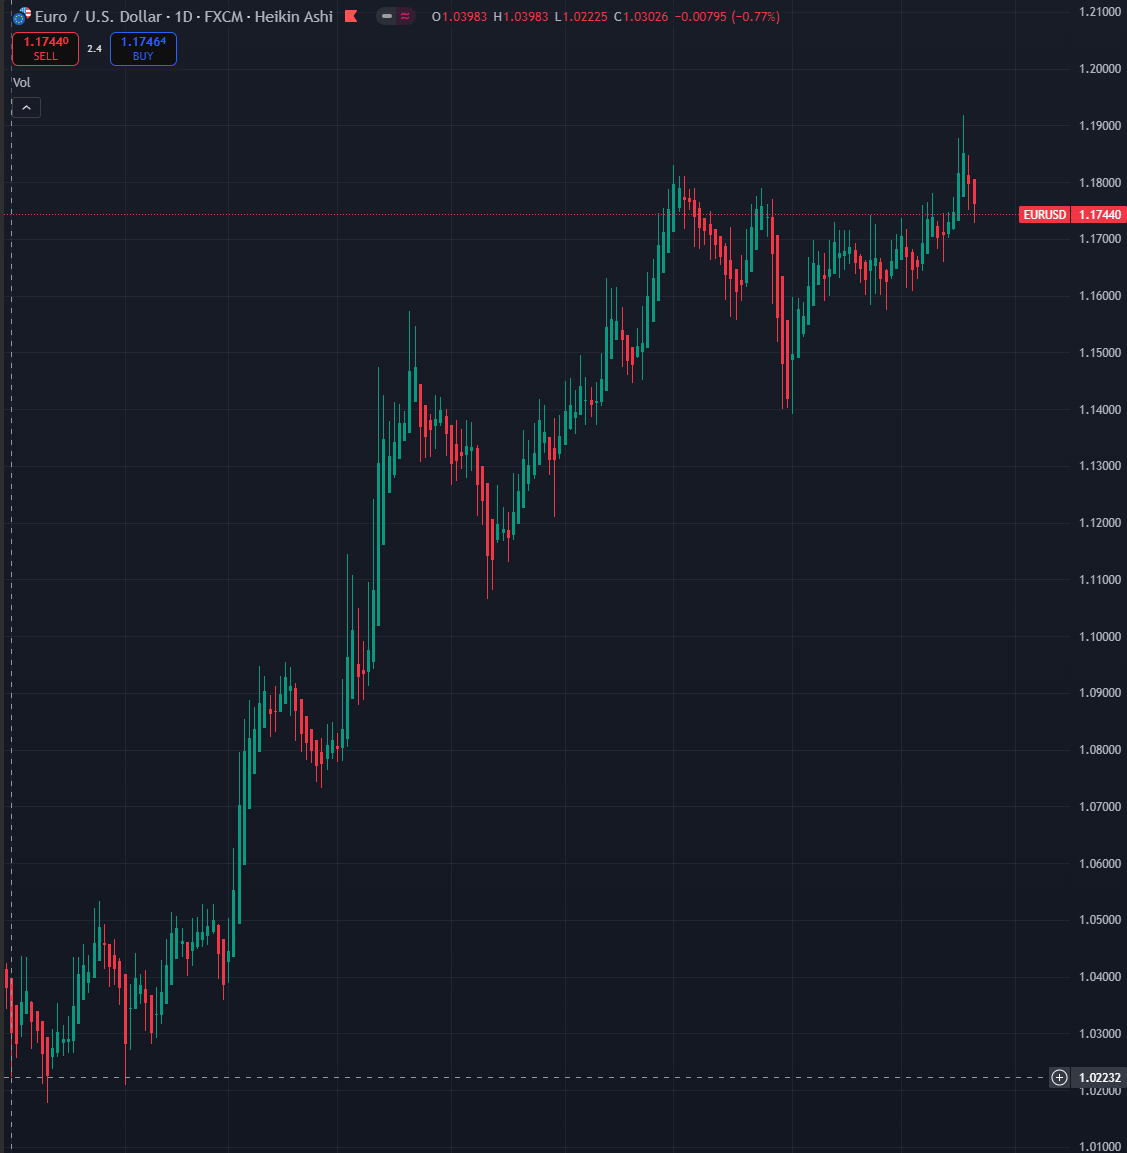Click the red flag icon next to the chart title
The image size is (1127, 1153).
(x=351, y=16)
